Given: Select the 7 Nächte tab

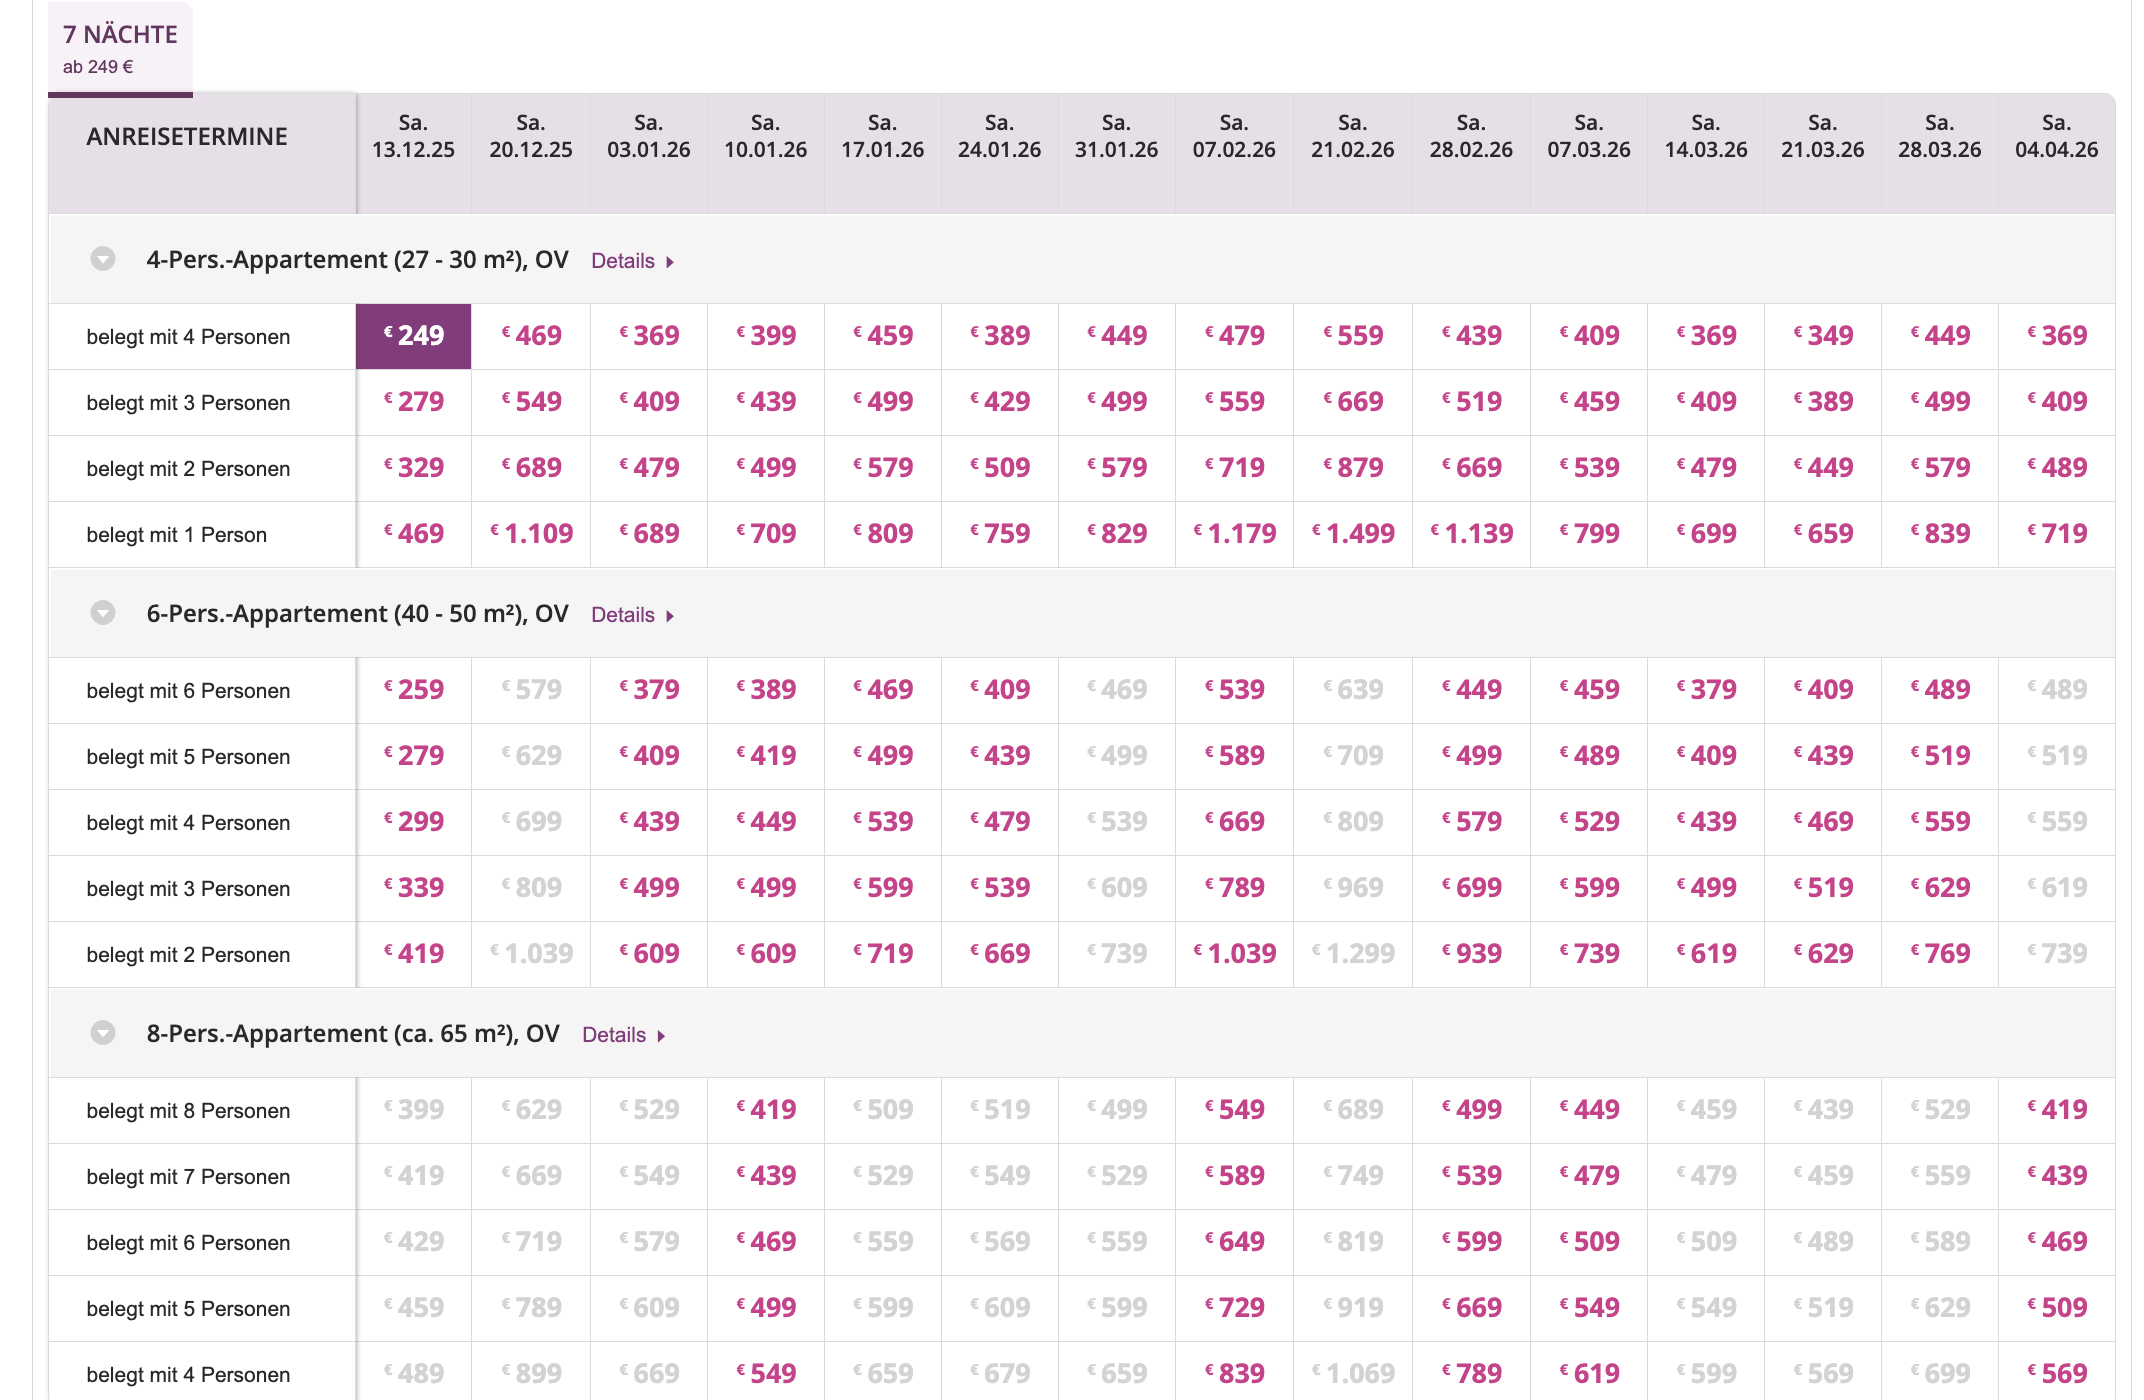Looking at the screenshot, I should pos(120,48).
